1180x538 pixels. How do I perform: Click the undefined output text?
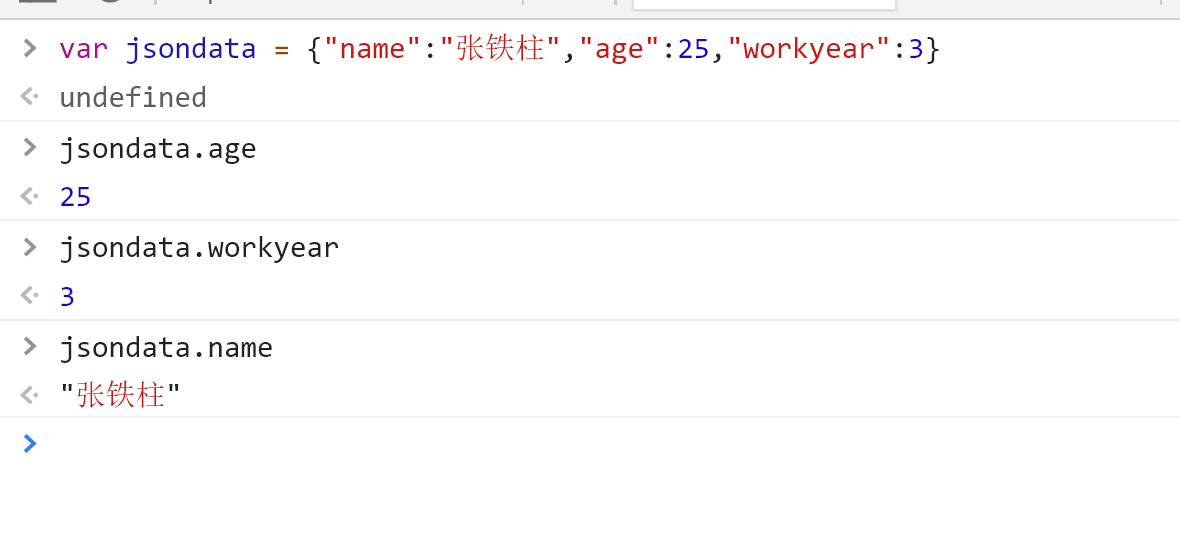(133, 98)
